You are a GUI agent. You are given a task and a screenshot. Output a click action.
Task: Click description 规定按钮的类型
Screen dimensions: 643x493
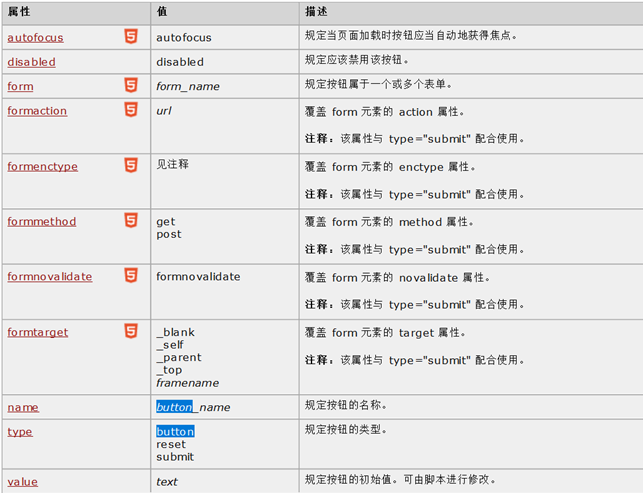click(x=346, y=430)
